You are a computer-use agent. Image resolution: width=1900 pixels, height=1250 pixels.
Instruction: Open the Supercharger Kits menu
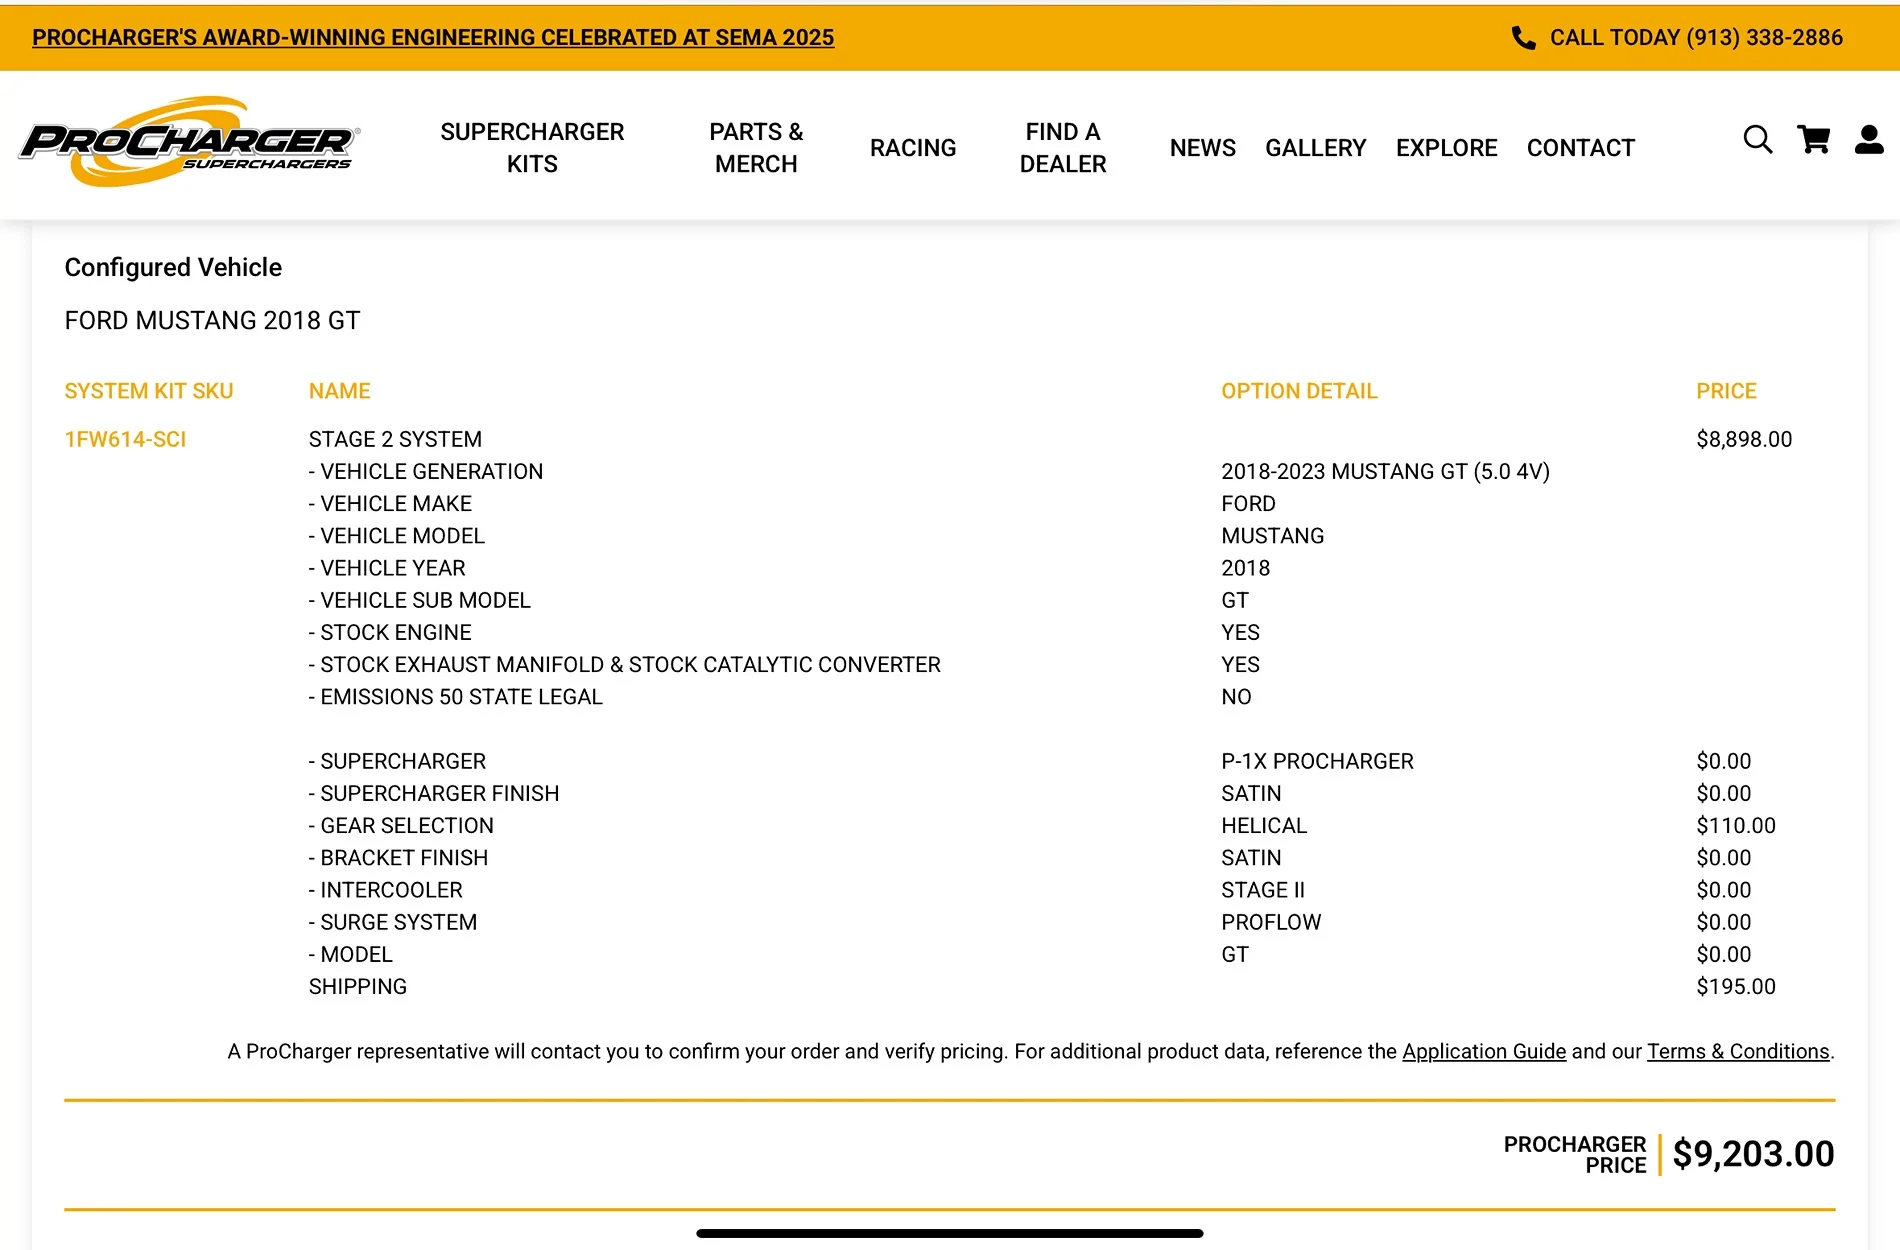tap(532, 148)
